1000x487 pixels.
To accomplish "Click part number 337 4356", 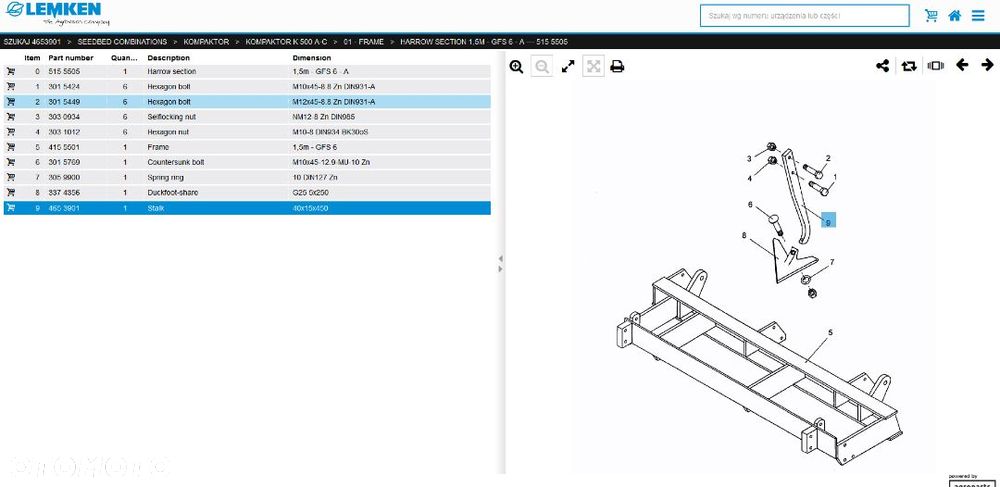I will point(64,192).
